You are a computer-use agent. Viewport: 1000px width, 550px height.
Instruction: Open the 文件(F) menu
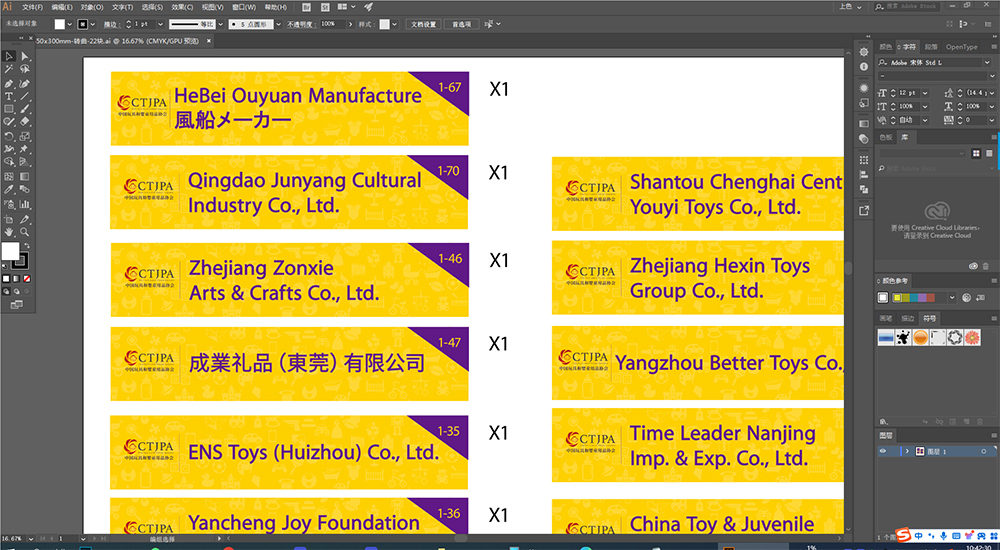coord(33,7)
